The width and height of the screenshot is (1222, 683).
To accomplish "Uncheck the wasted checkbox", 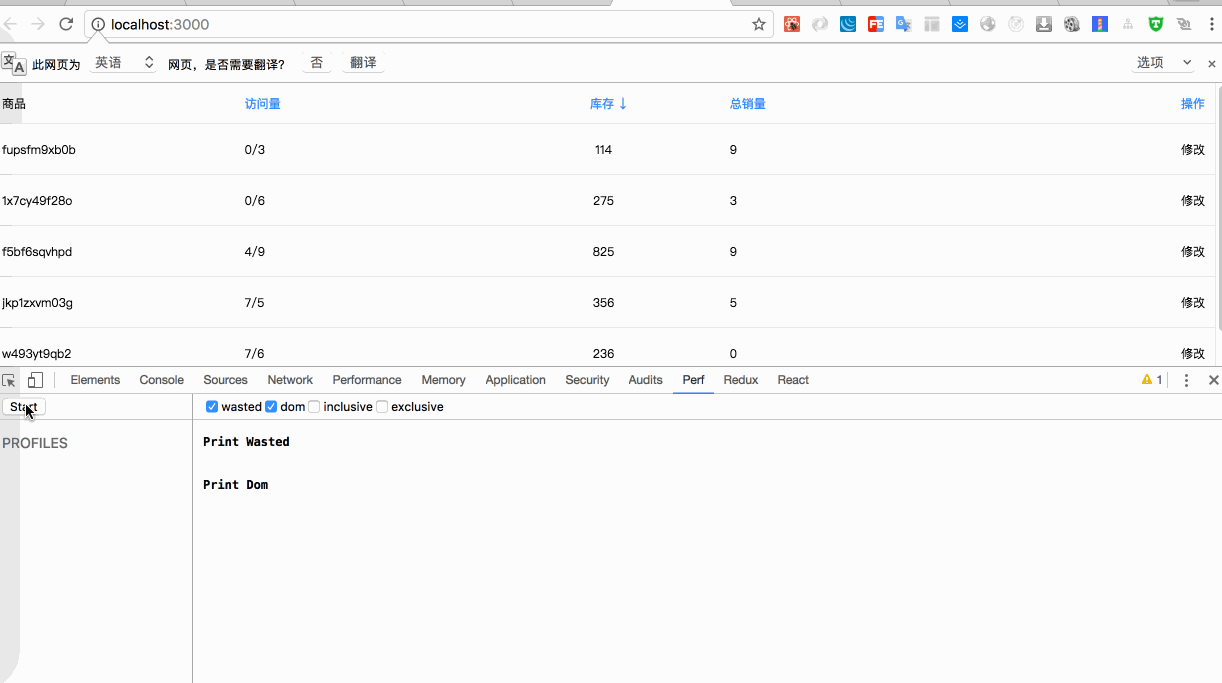I will pyautogui.click(x=212, y=407).
